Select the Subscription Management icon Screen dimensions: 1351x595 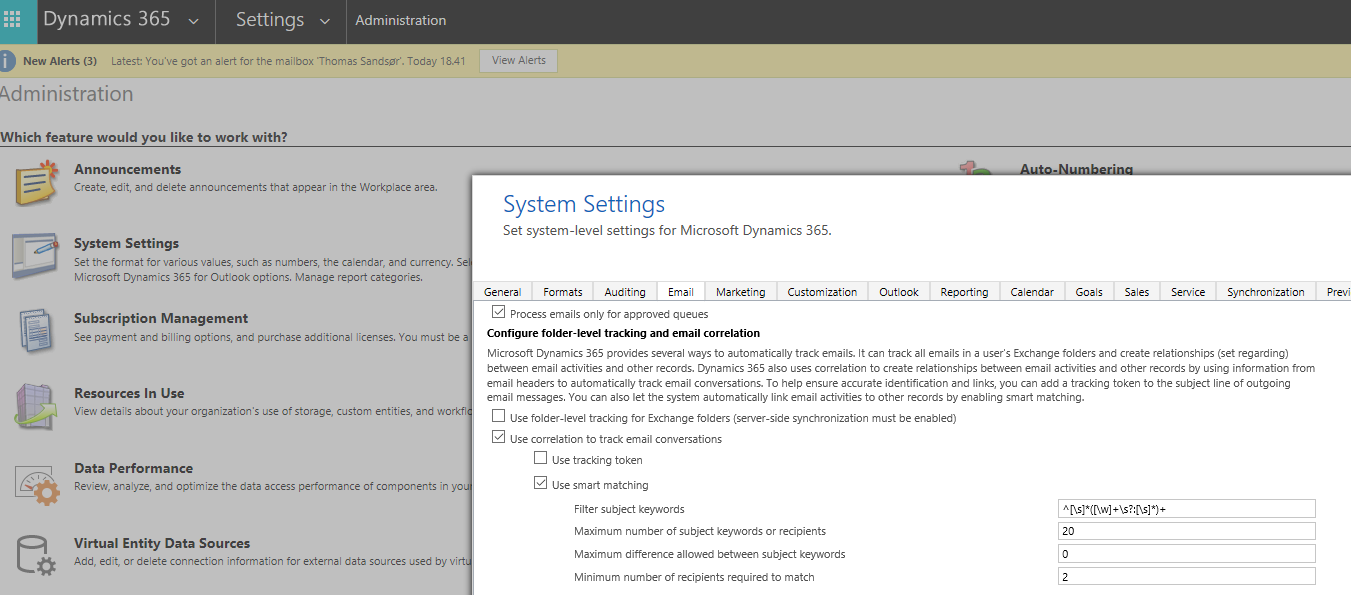point(36,332)
